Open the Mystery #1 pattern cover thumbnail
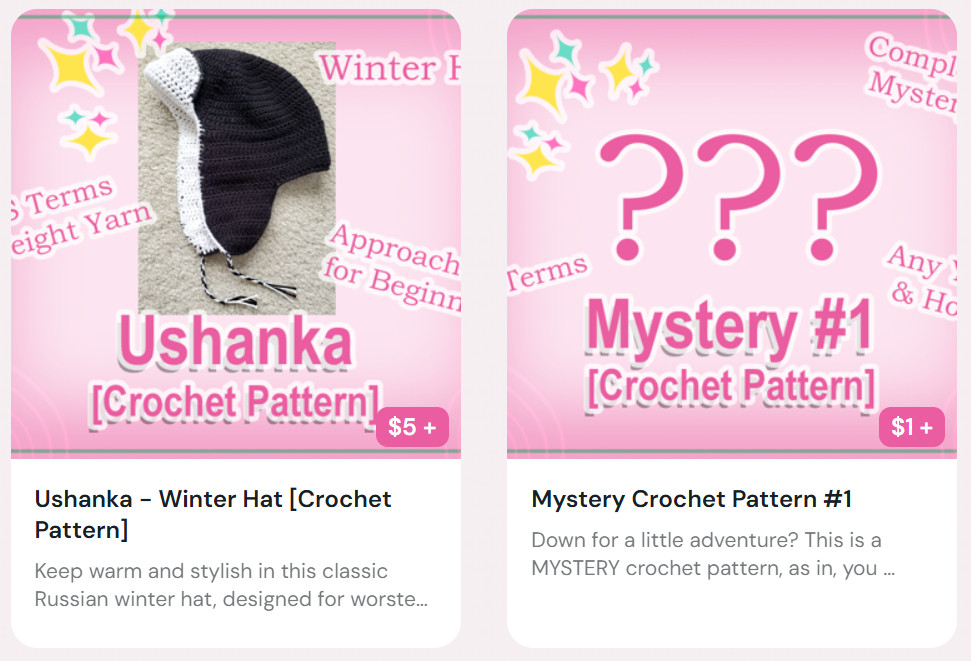Viewport: 971px width, 661px height. pos(732,234)
